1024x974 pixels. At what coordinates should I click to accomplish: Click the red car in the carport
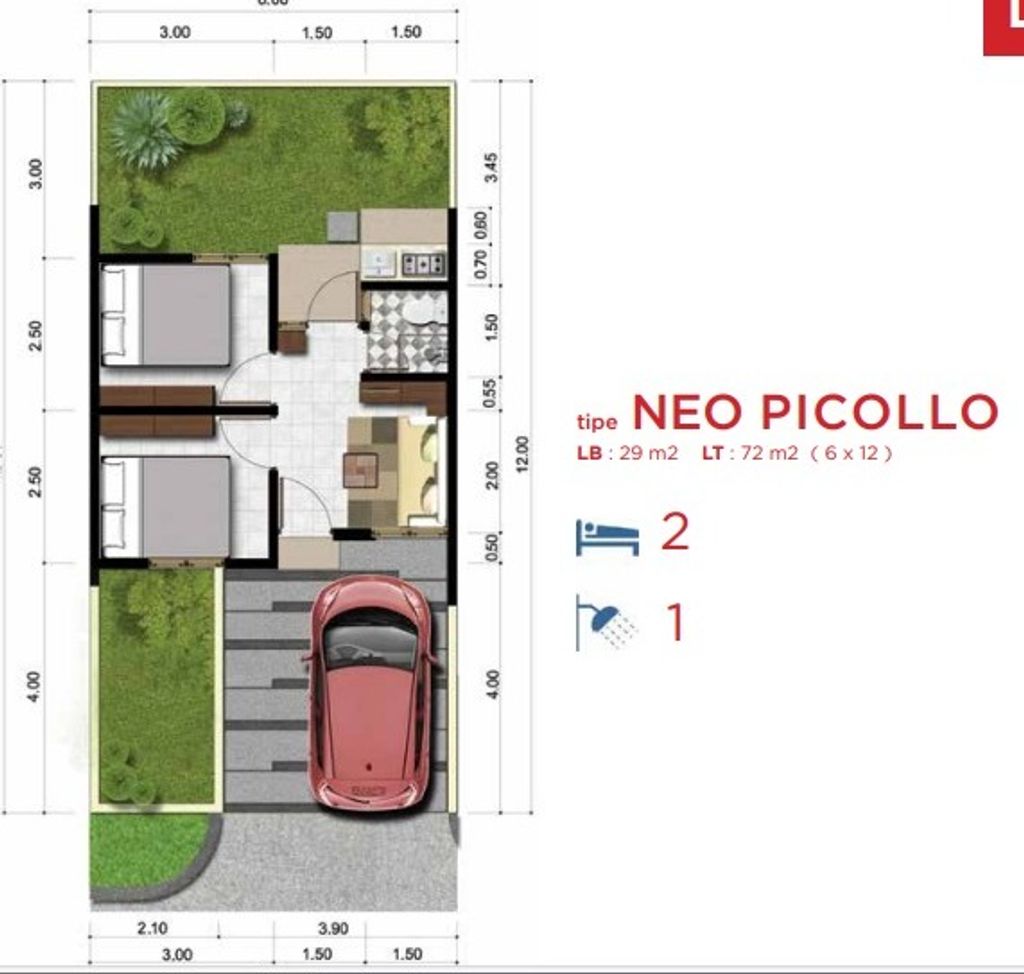pyautogui.click(x=370, y=693)
